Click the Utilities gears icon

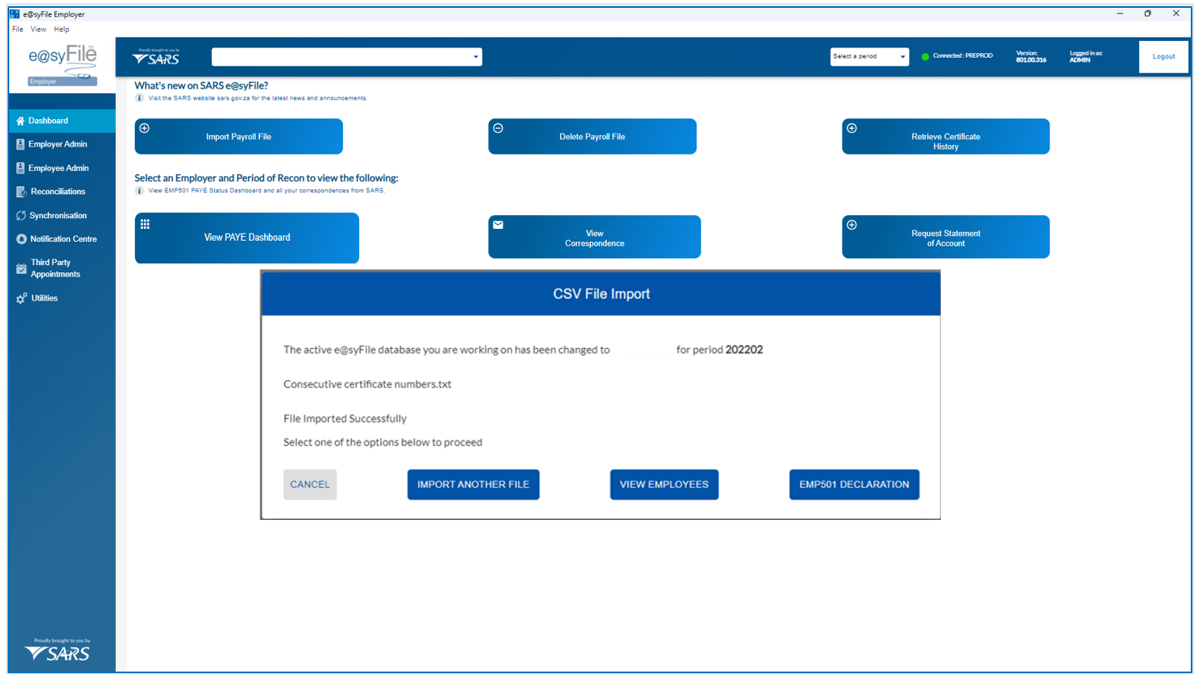21,298
